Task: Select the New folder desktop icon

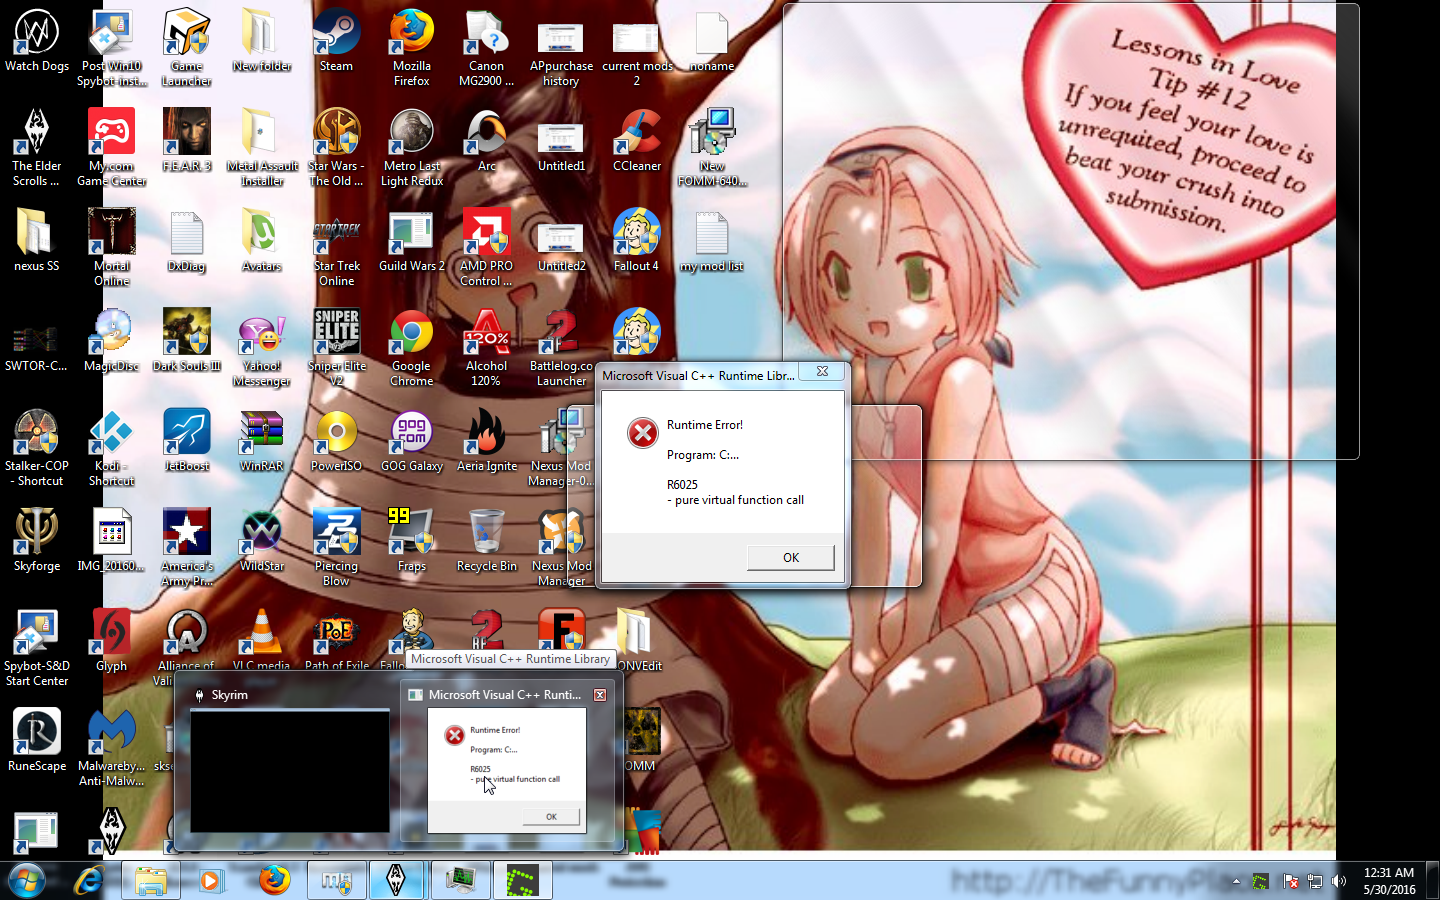Action: click(x=262, y=41)
